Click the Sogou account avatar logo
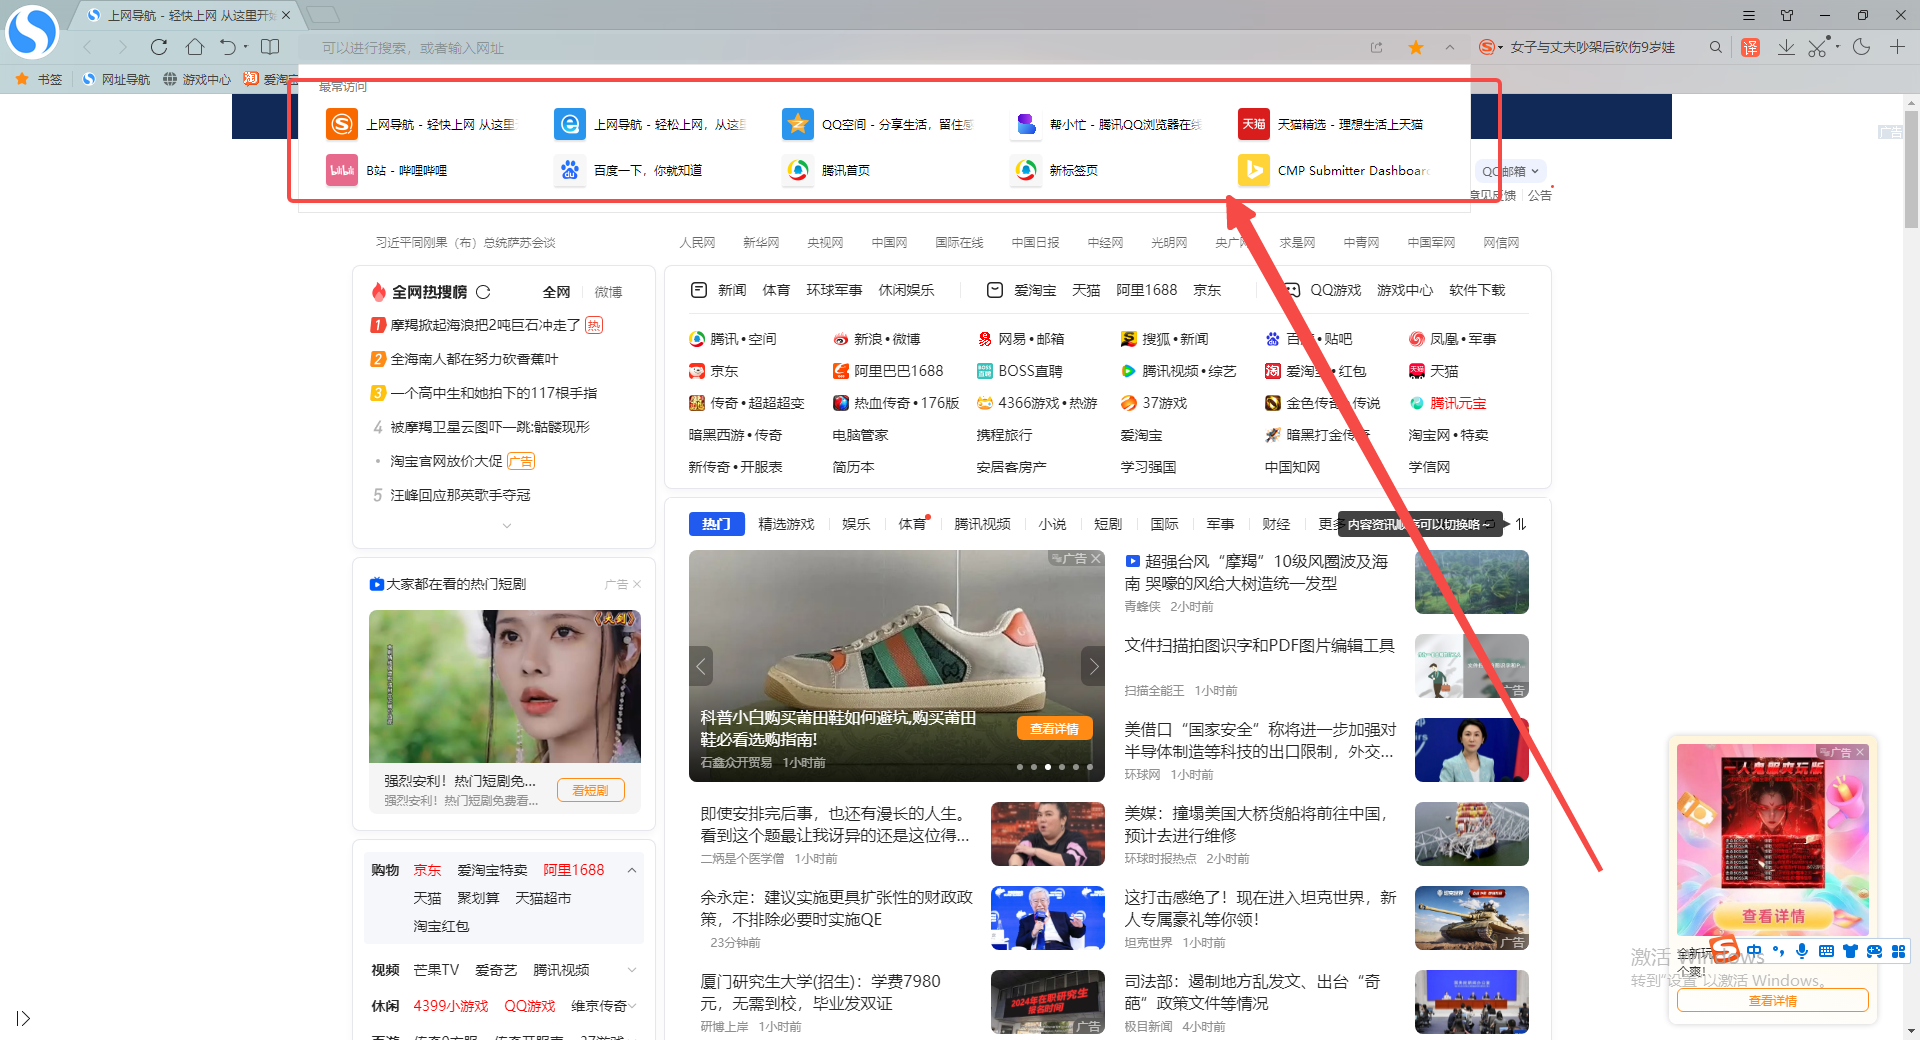1920x1040 pixels. [32, 32]
